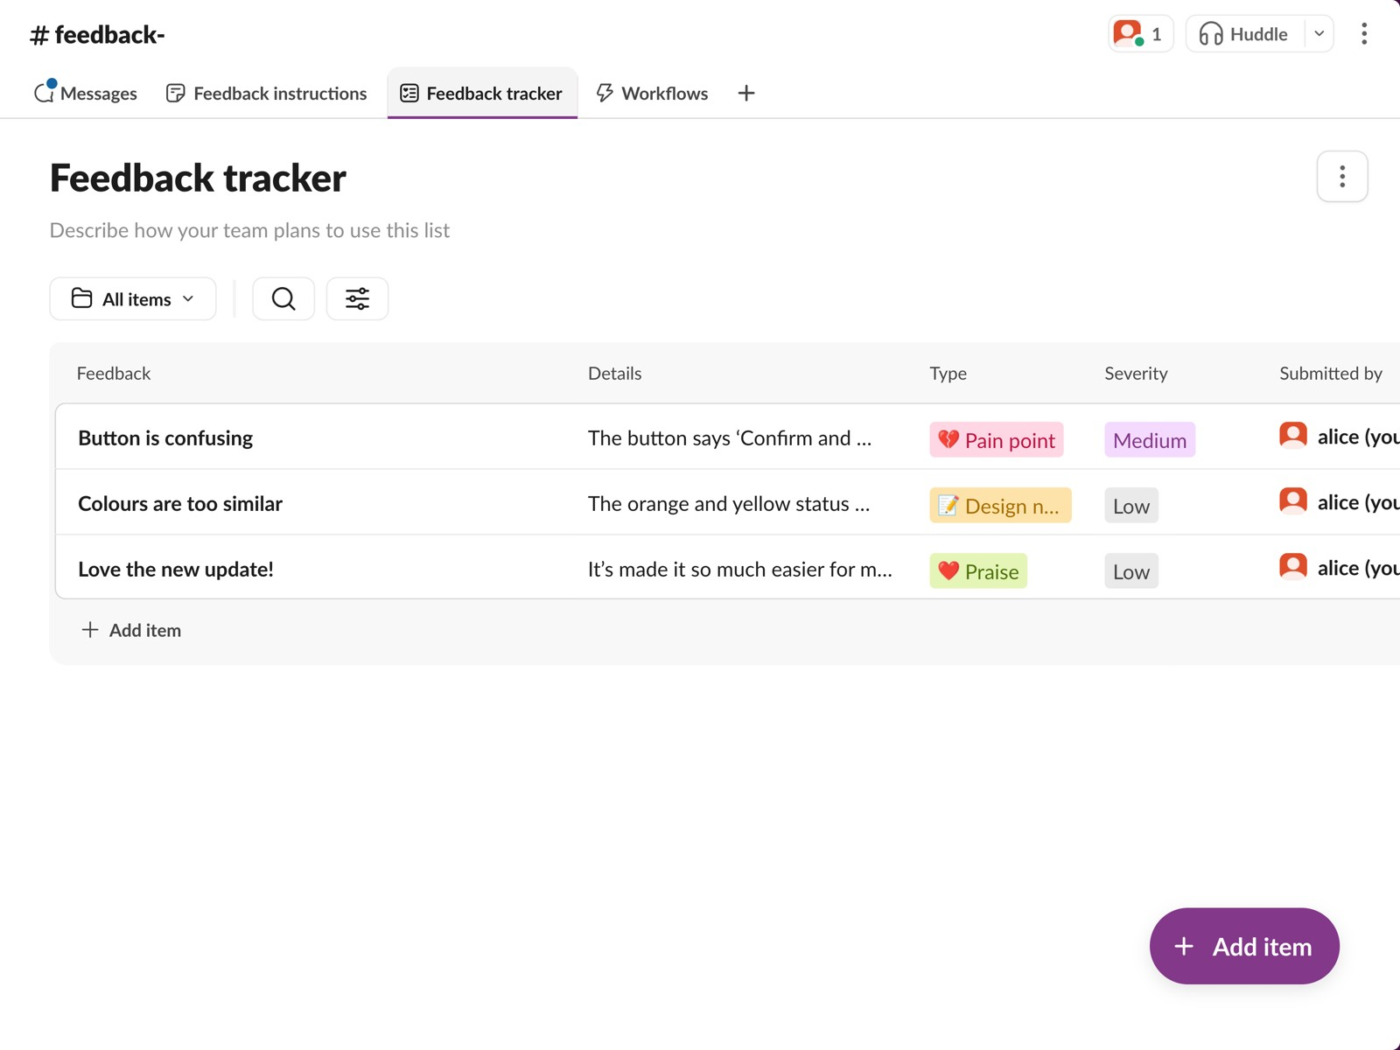Select the Feedback tracker tab
Image resolution: width=1400 pixels, height=1050 pixels.
point(482,93)
